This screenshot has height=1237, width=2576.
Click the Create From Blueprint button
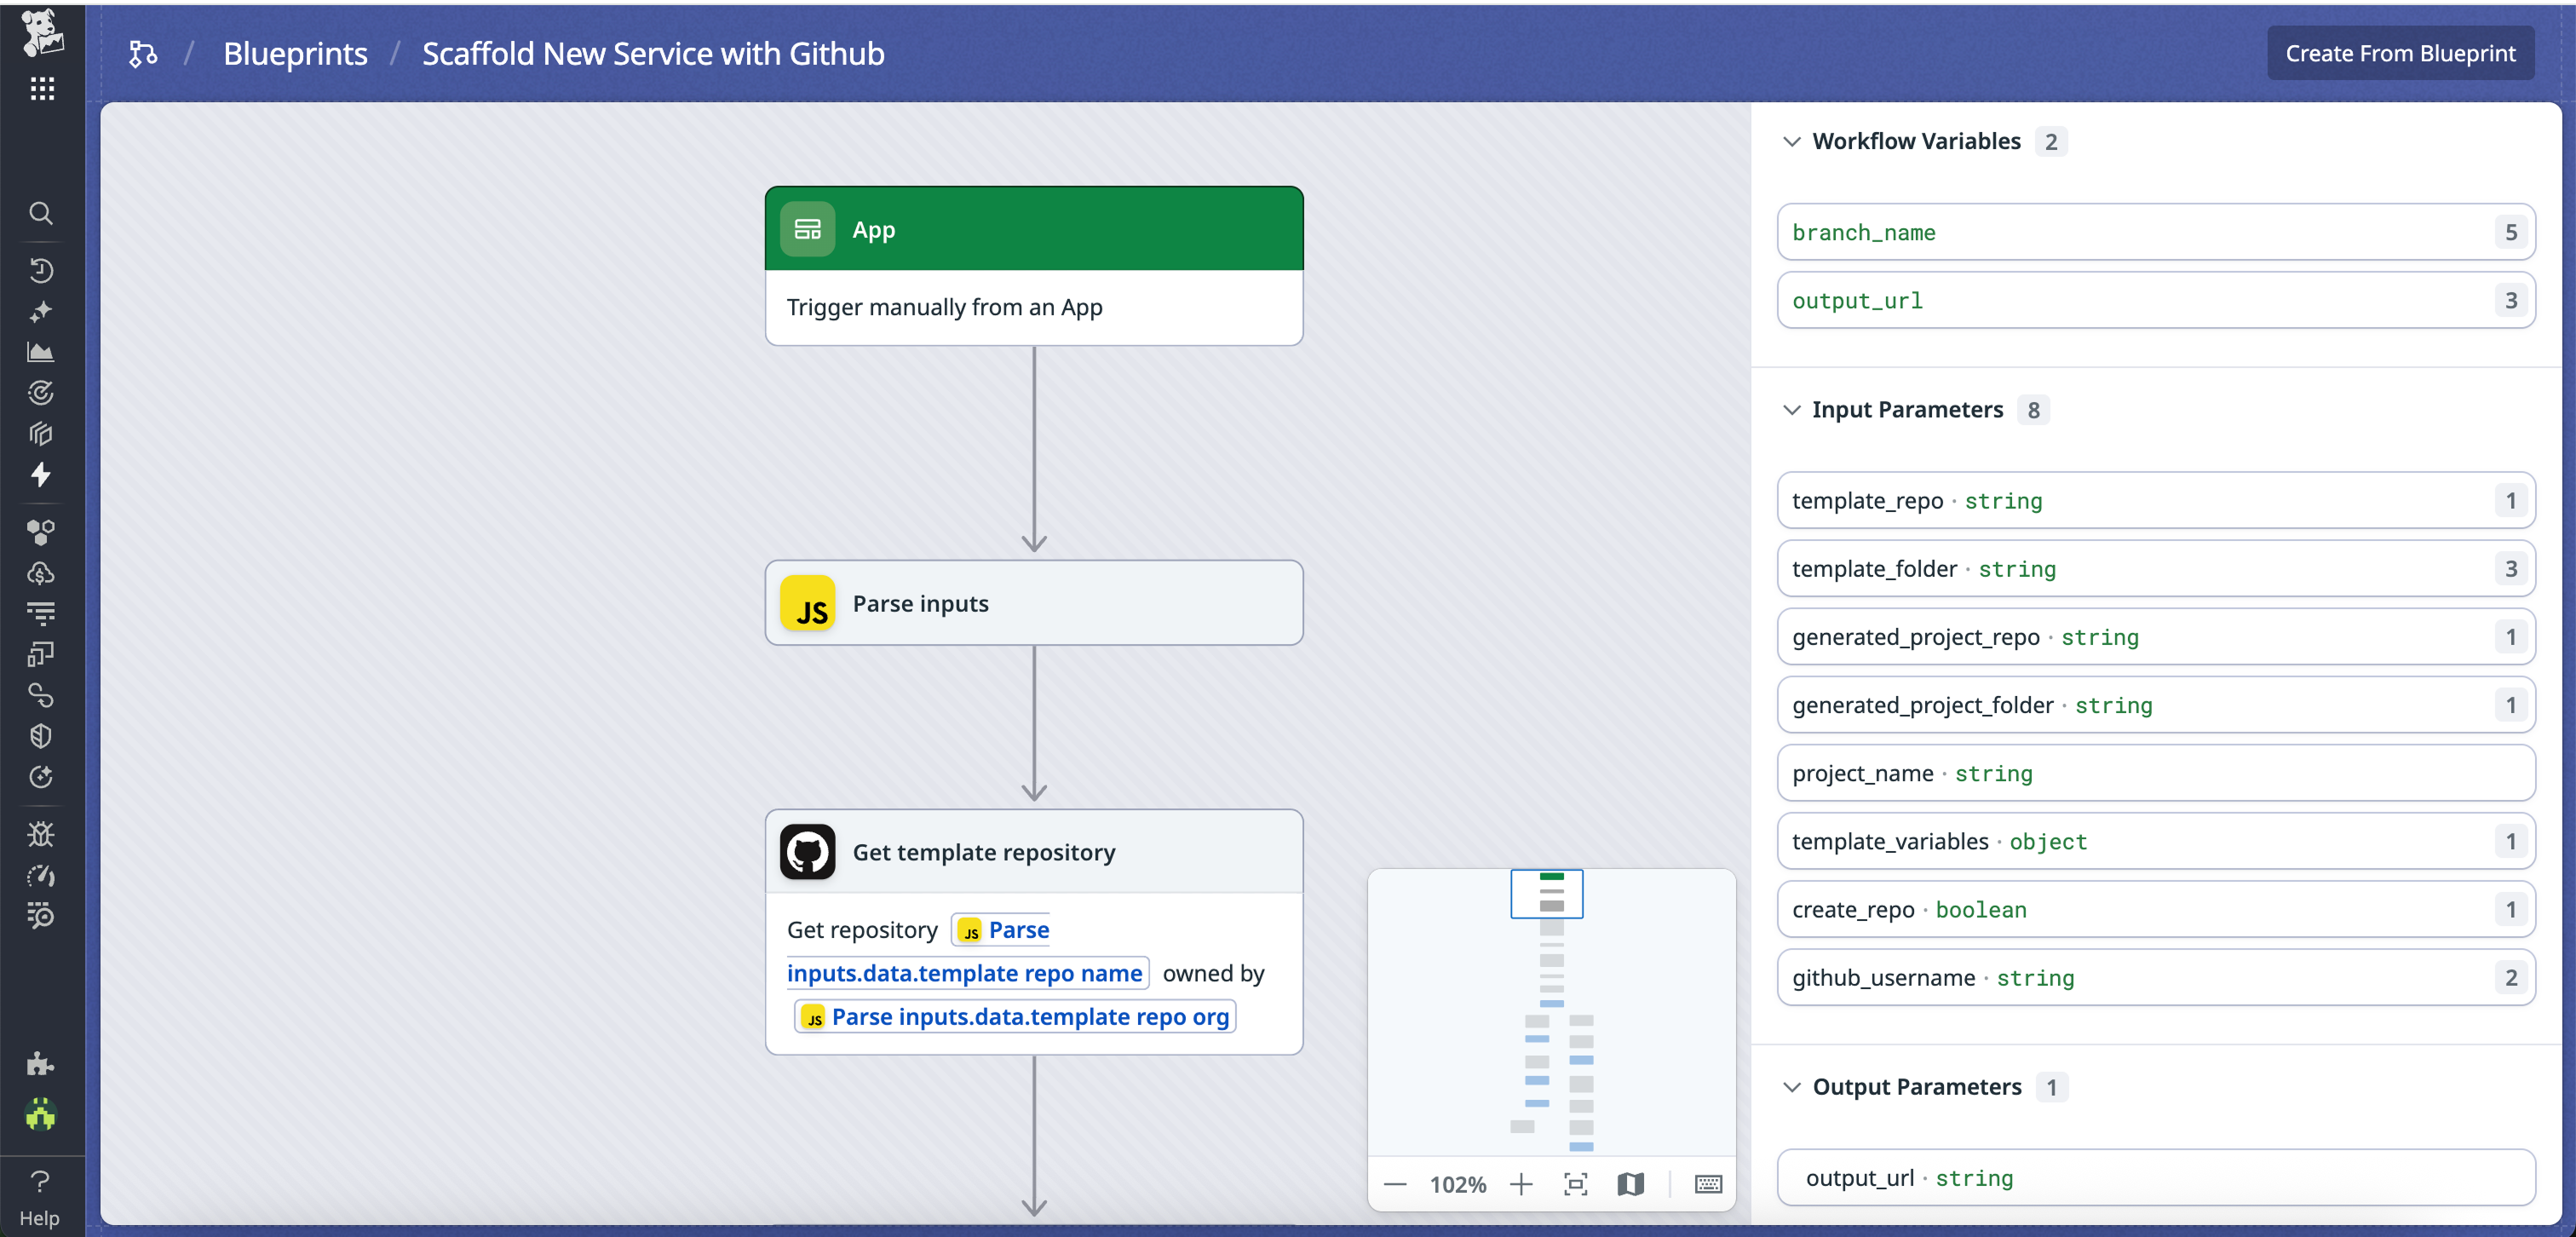tap(2399, 53)
